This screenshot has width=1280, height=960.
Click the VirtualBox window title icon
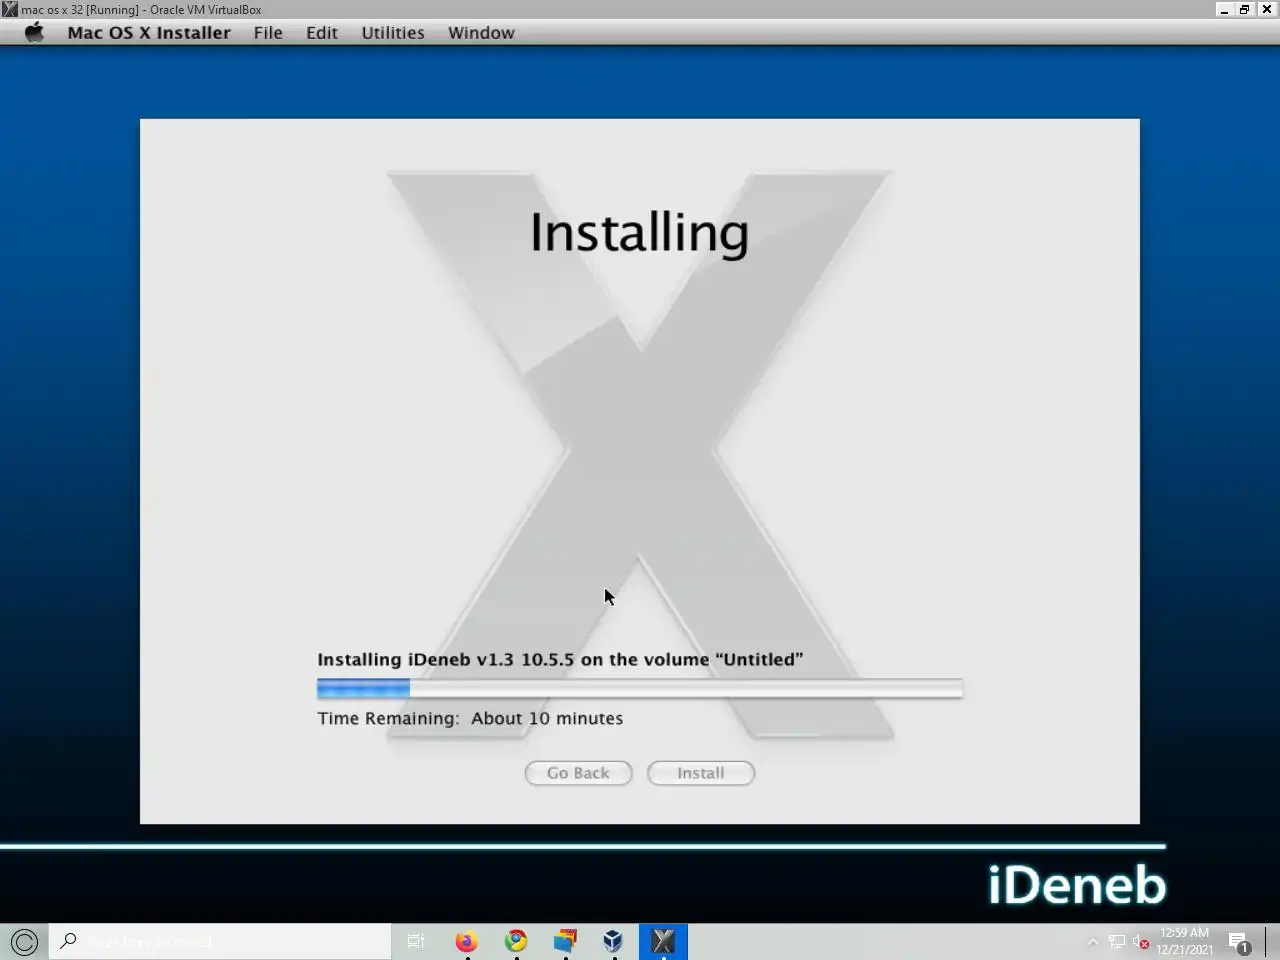tap(10, 9)
